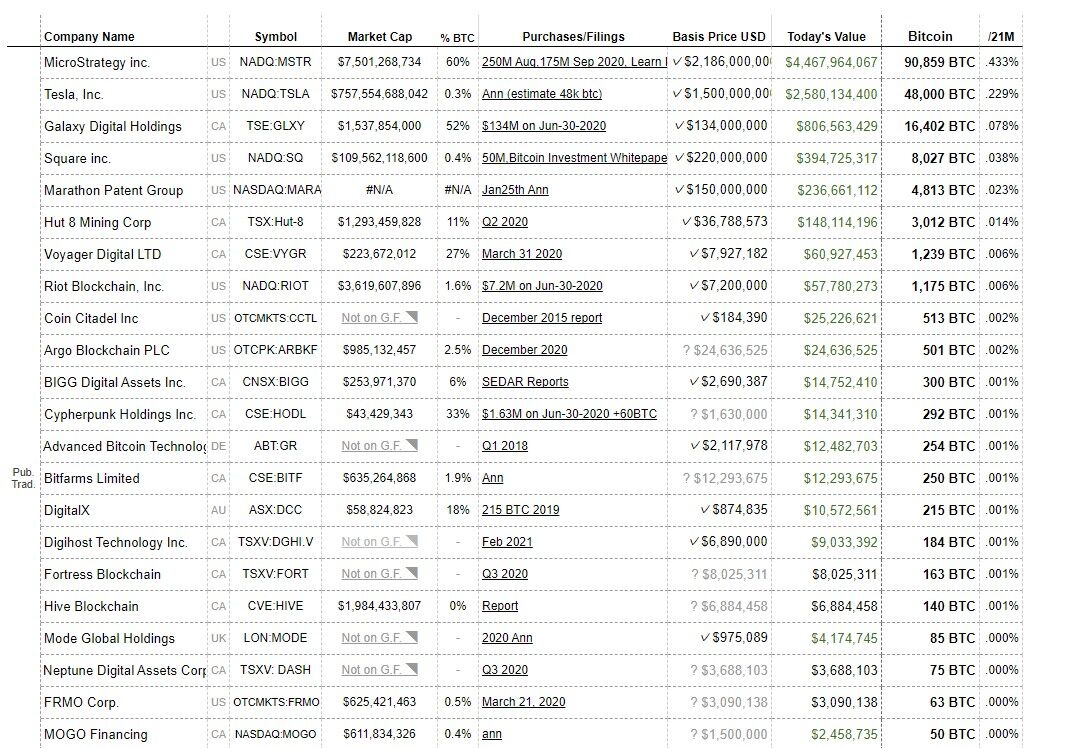Select the OTCMKTS:FRMO symbol cell
1072x748 pixels.
(x=276, y=702)
